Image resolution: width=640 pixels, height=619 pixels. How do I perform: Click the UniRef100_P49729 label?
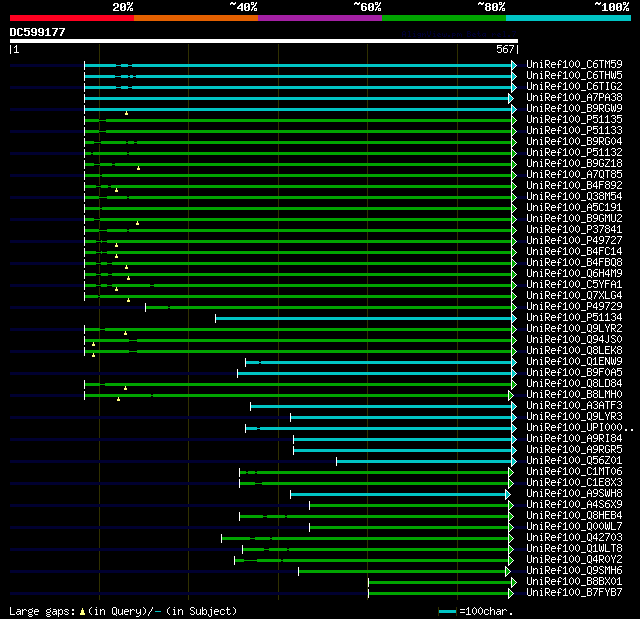click(574, 307)
